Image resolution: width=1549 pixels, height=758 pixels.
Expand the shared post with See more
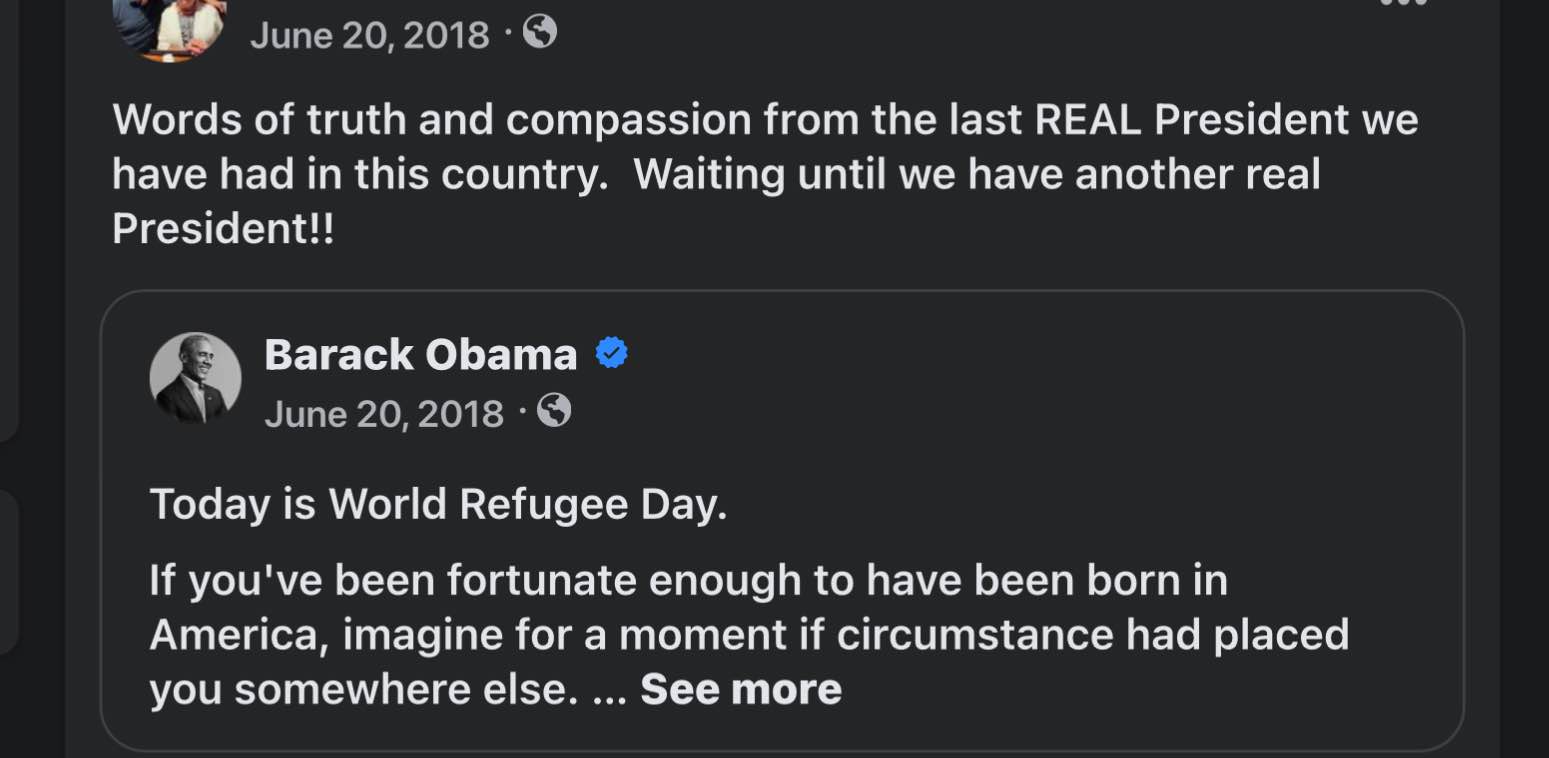(x=741, y=689)
